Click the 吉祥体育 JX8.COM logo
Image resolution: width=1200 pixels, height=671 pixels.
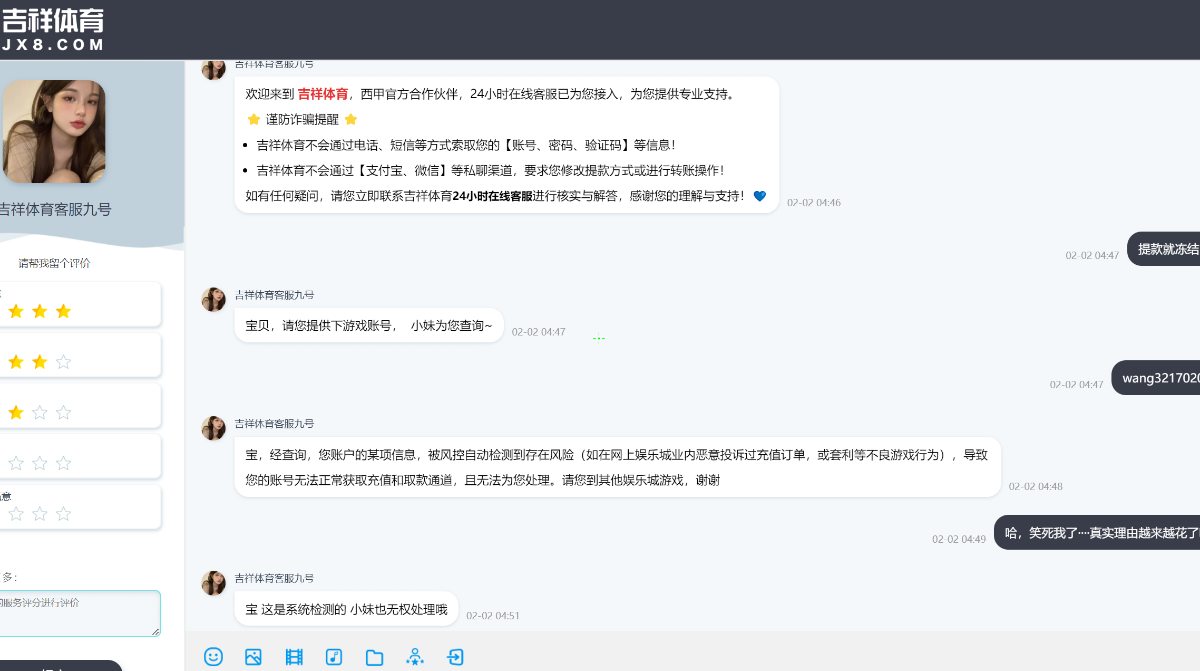(53, 30)
